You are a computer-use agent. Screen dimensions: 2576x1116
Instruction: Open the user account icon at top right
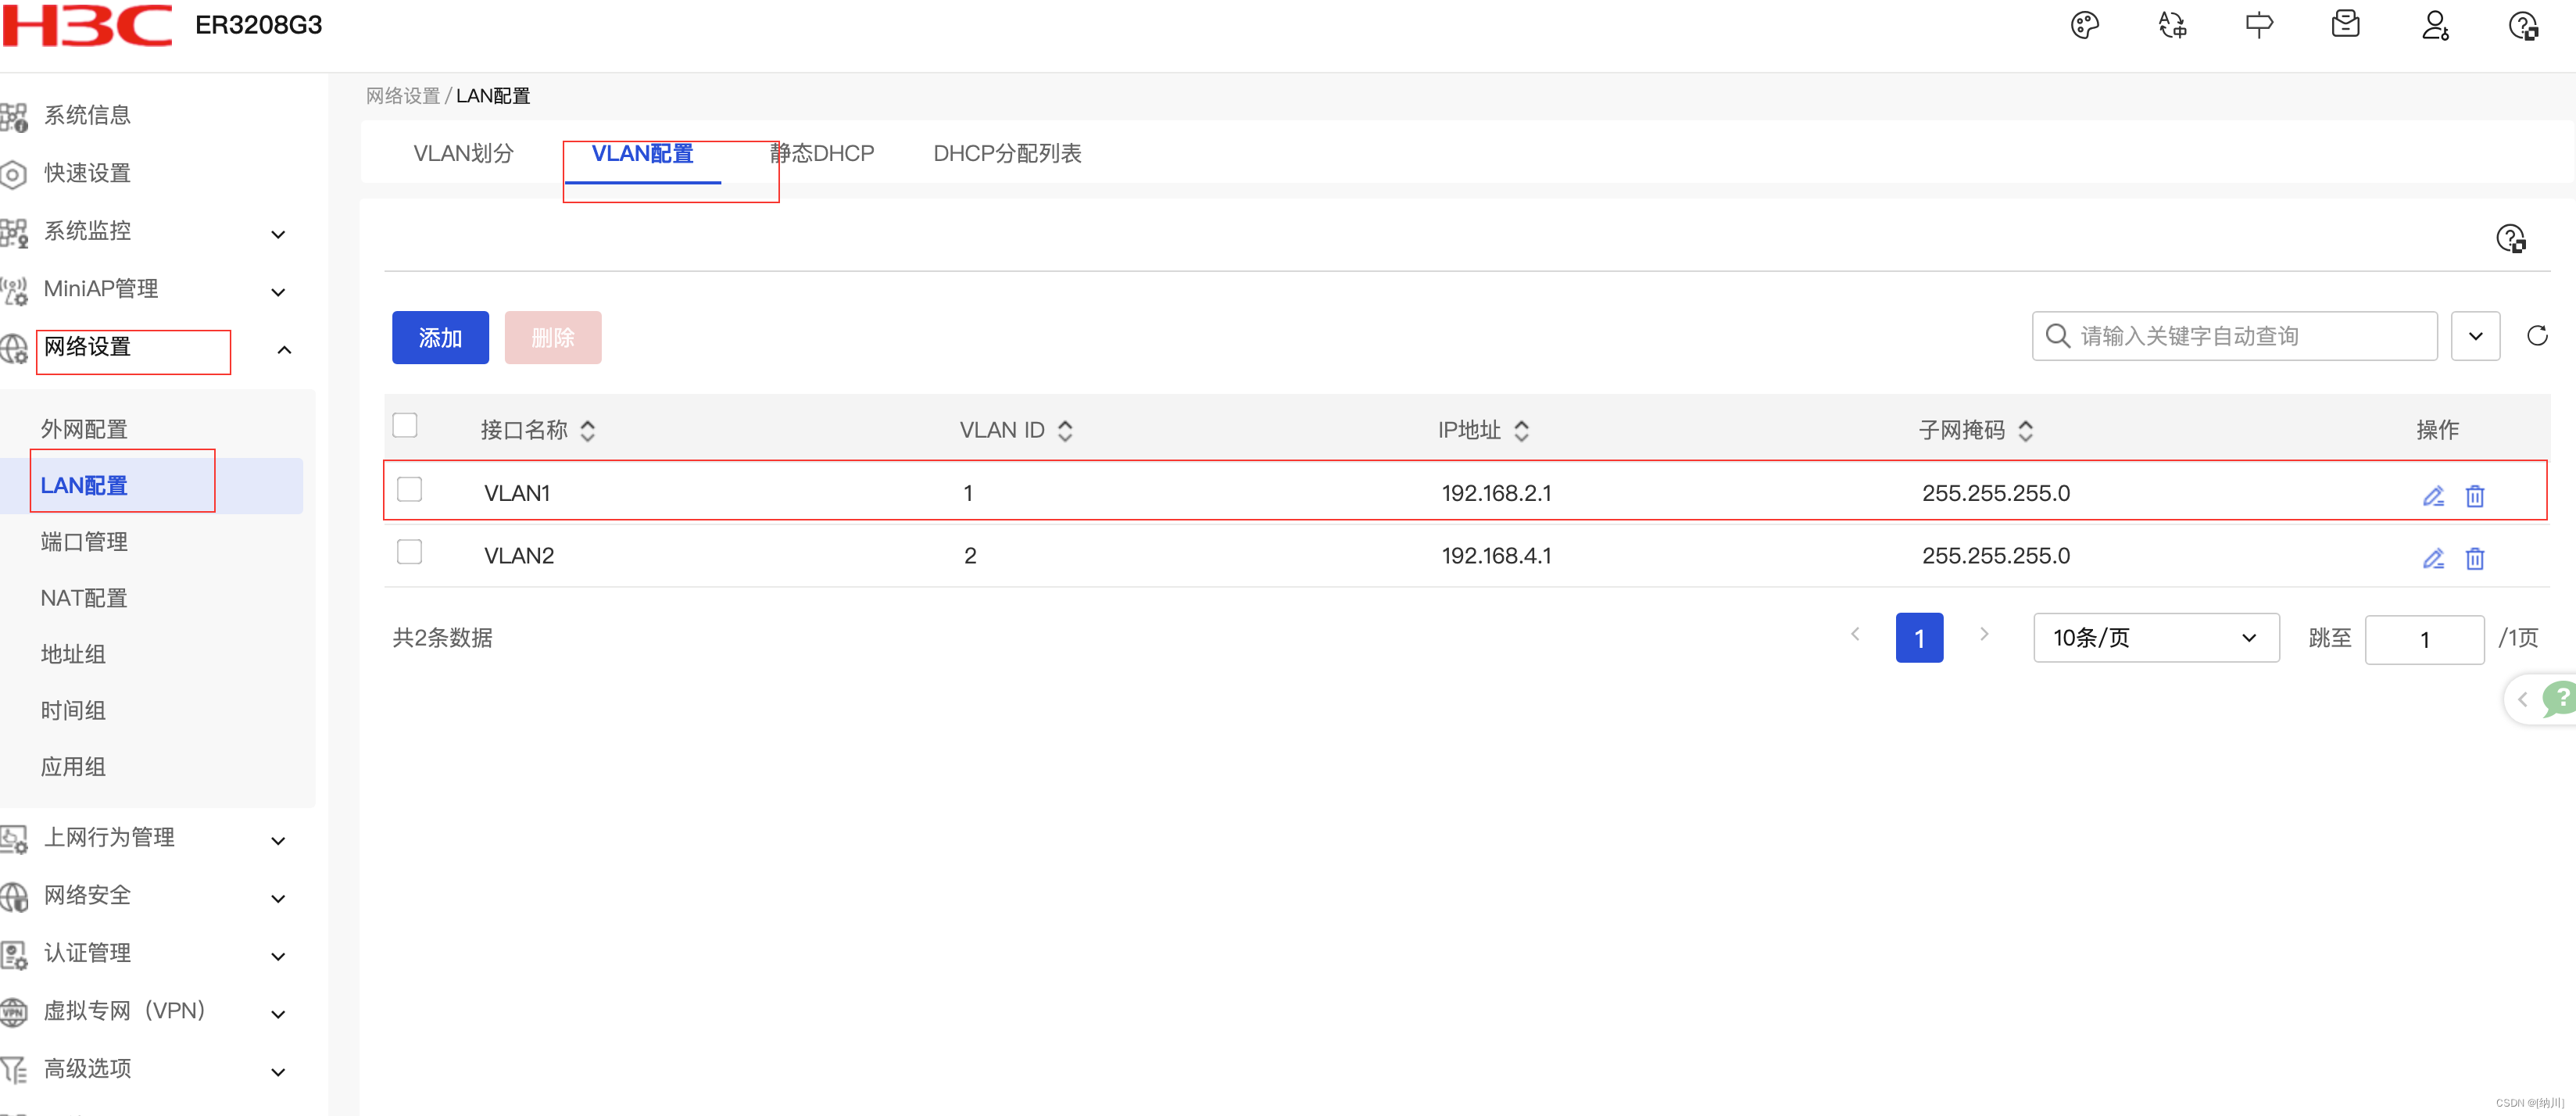2435,25
